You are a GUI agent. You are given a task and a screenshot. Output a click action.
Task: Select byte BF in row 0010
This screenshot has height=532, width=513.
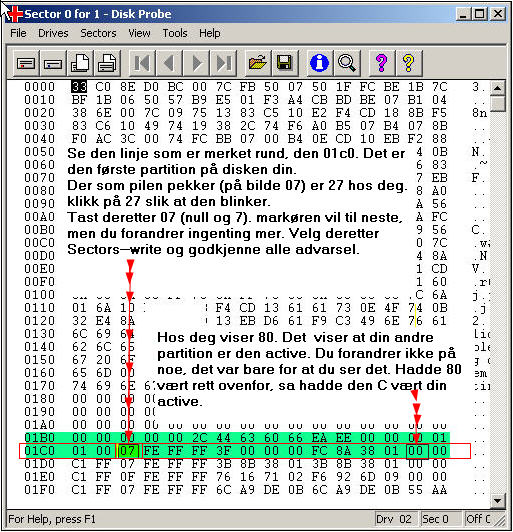click(79, 100)
